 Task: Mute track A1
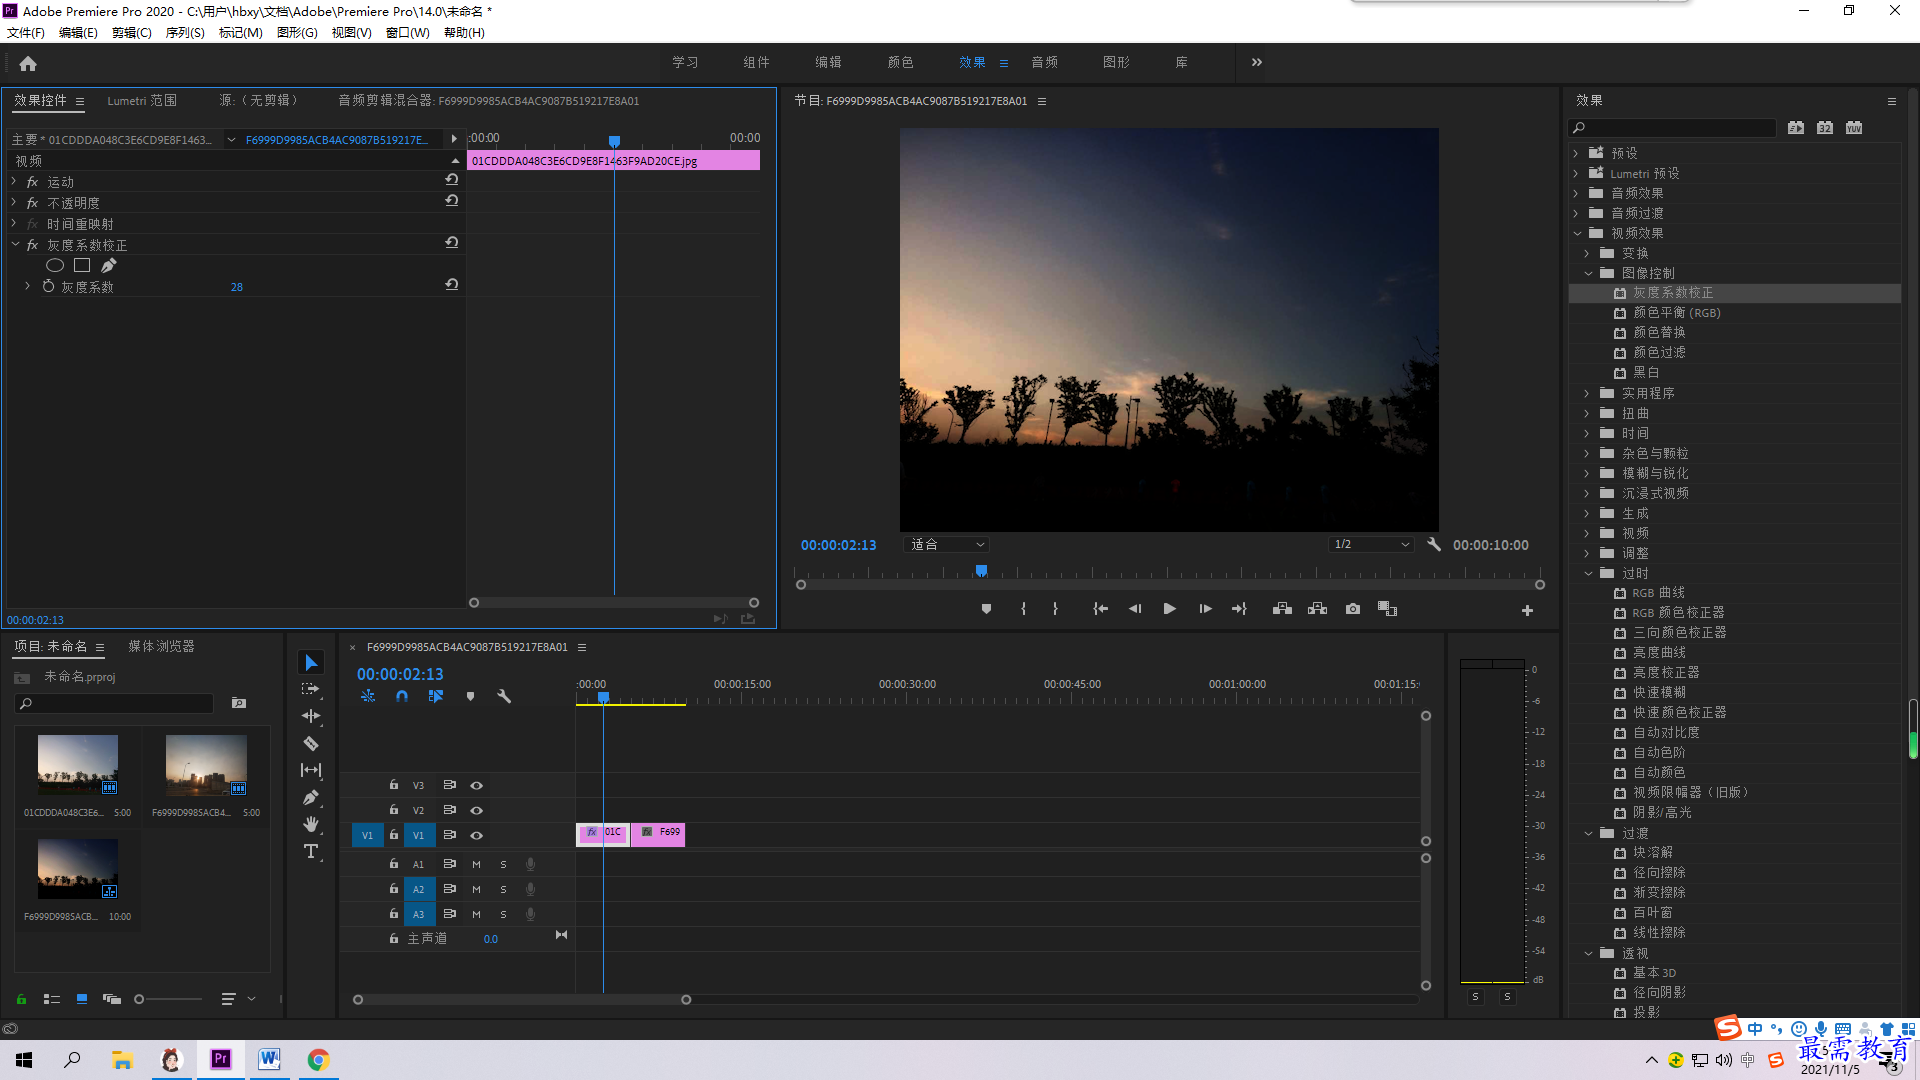pos(477,864)
